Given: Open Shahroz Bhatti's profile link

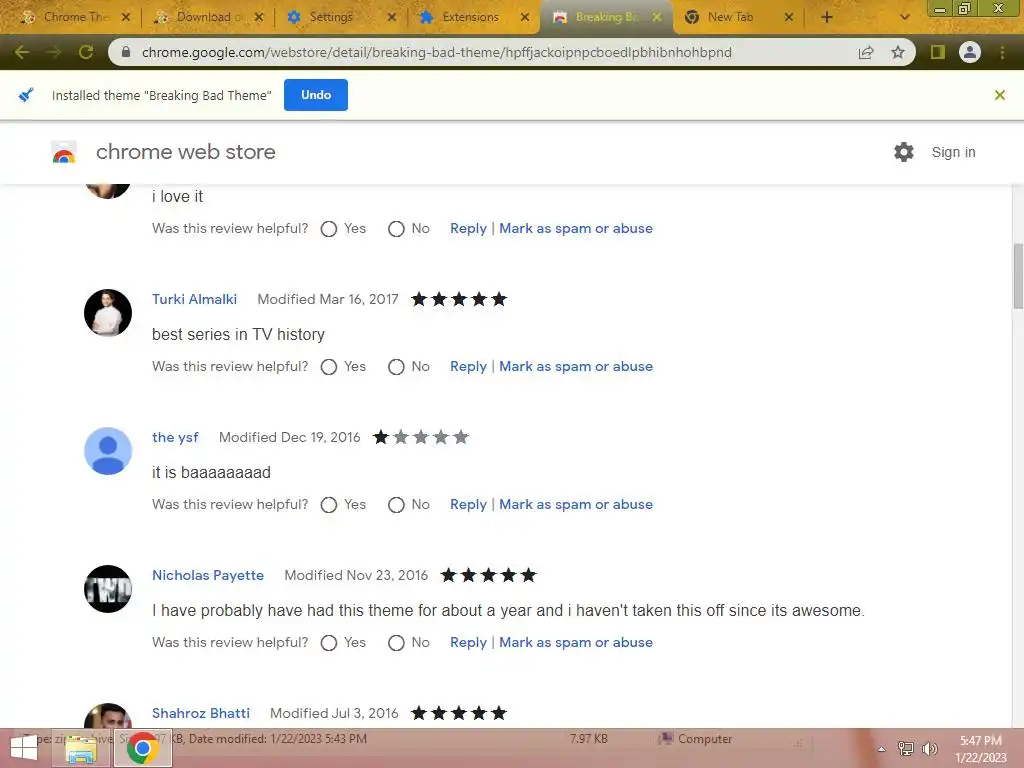Looking at the screenshot, I should click(x=200, y=713).
